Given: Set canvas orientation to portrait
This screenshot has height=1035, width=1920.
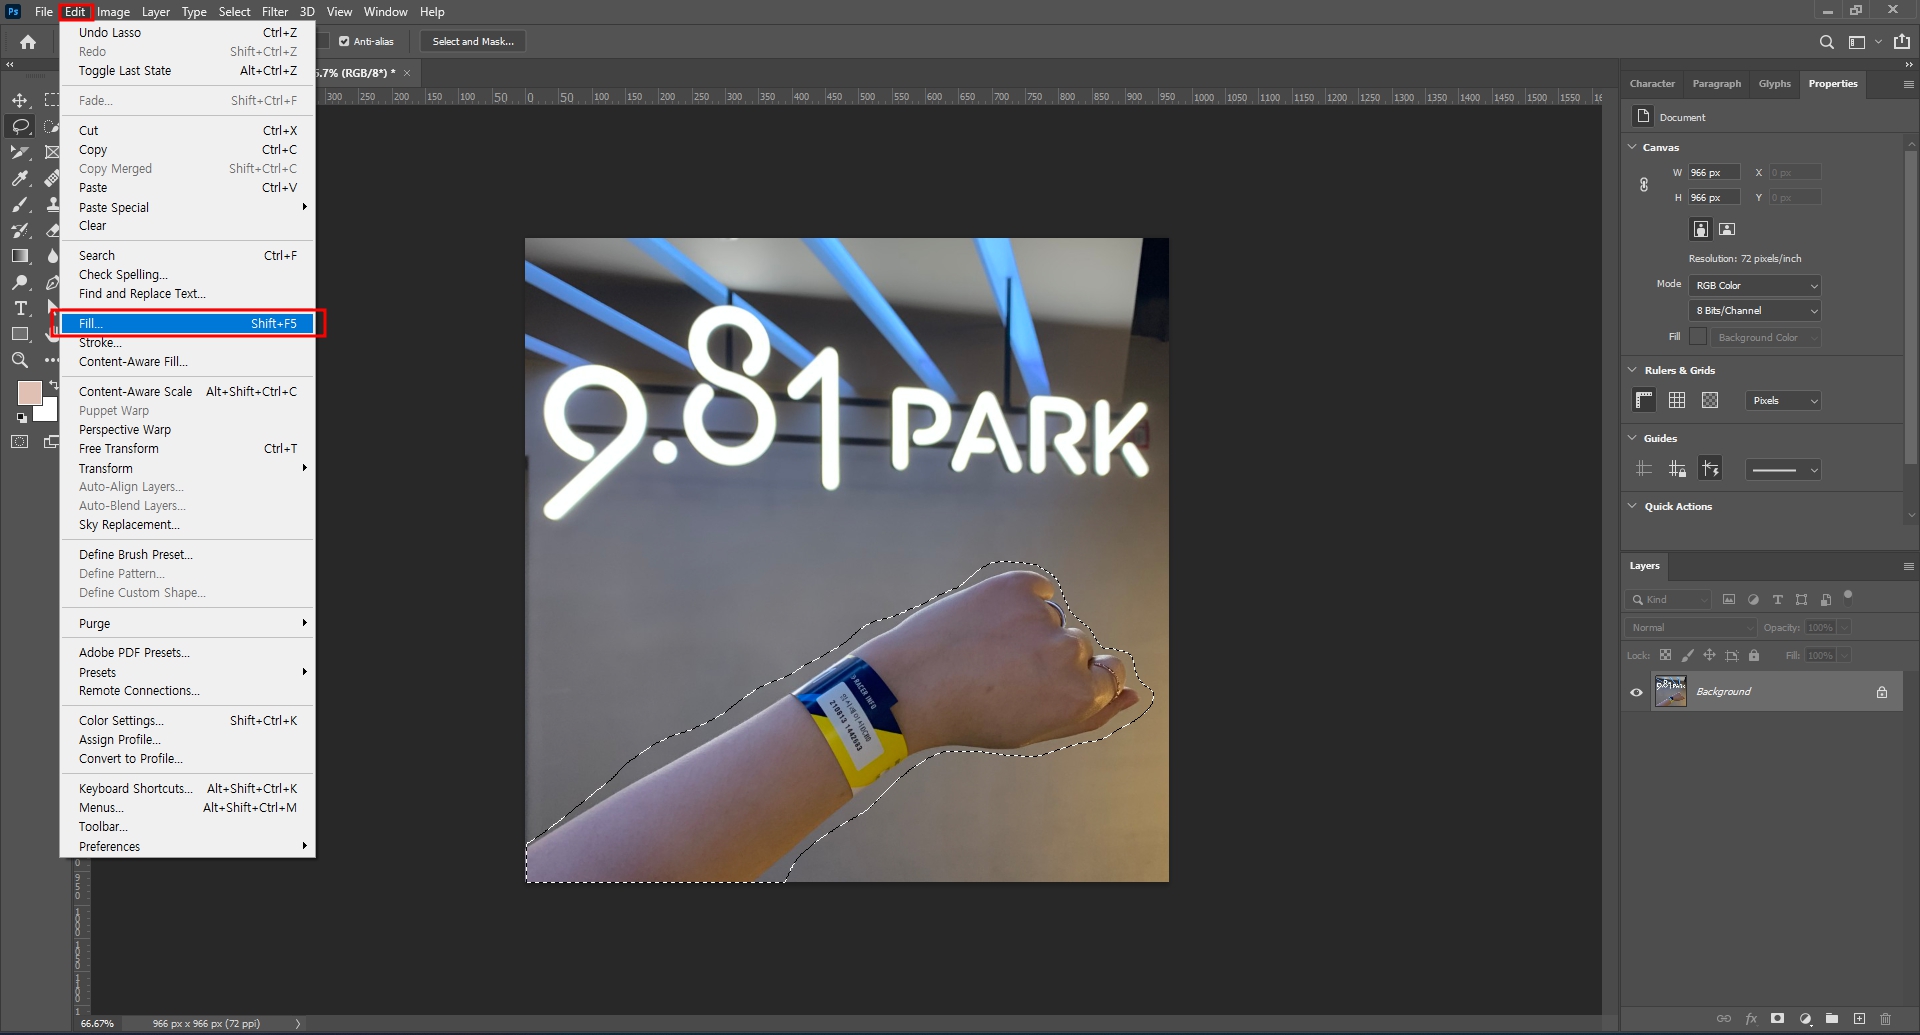Looking at the screenshot, I should tap(1700, 229).
